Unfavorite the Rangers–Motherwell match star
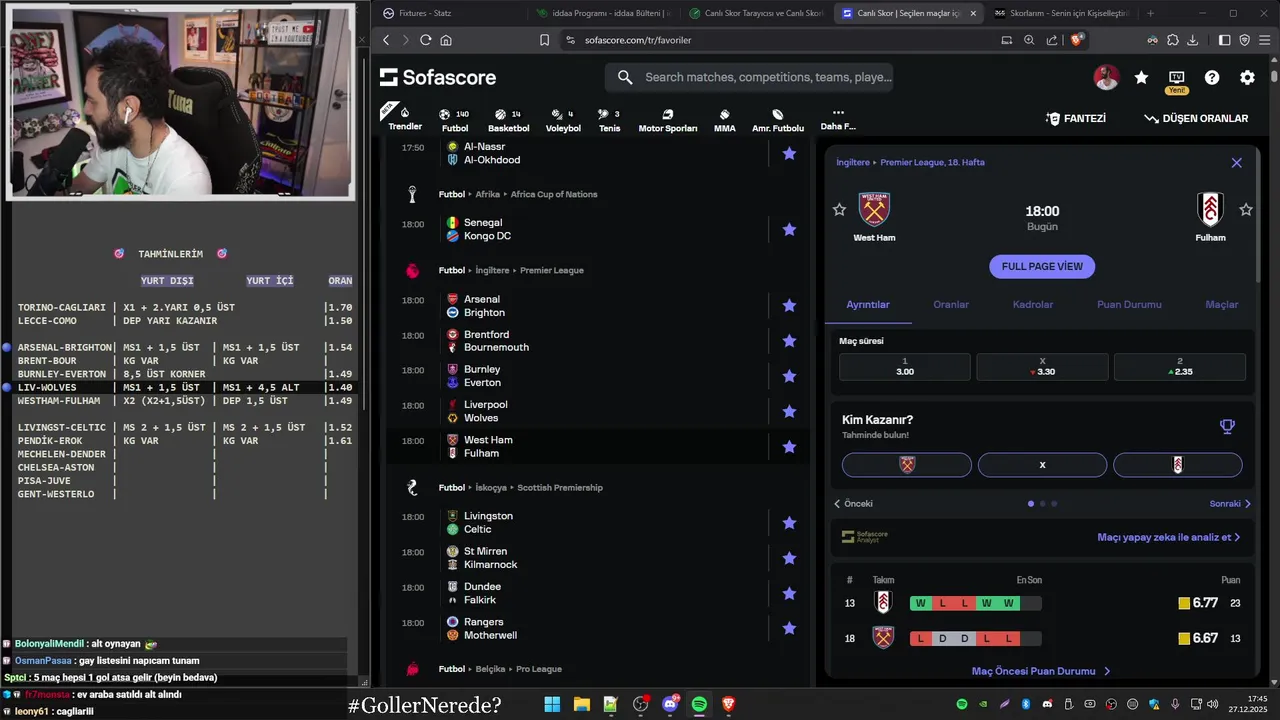 coord(789,628)
